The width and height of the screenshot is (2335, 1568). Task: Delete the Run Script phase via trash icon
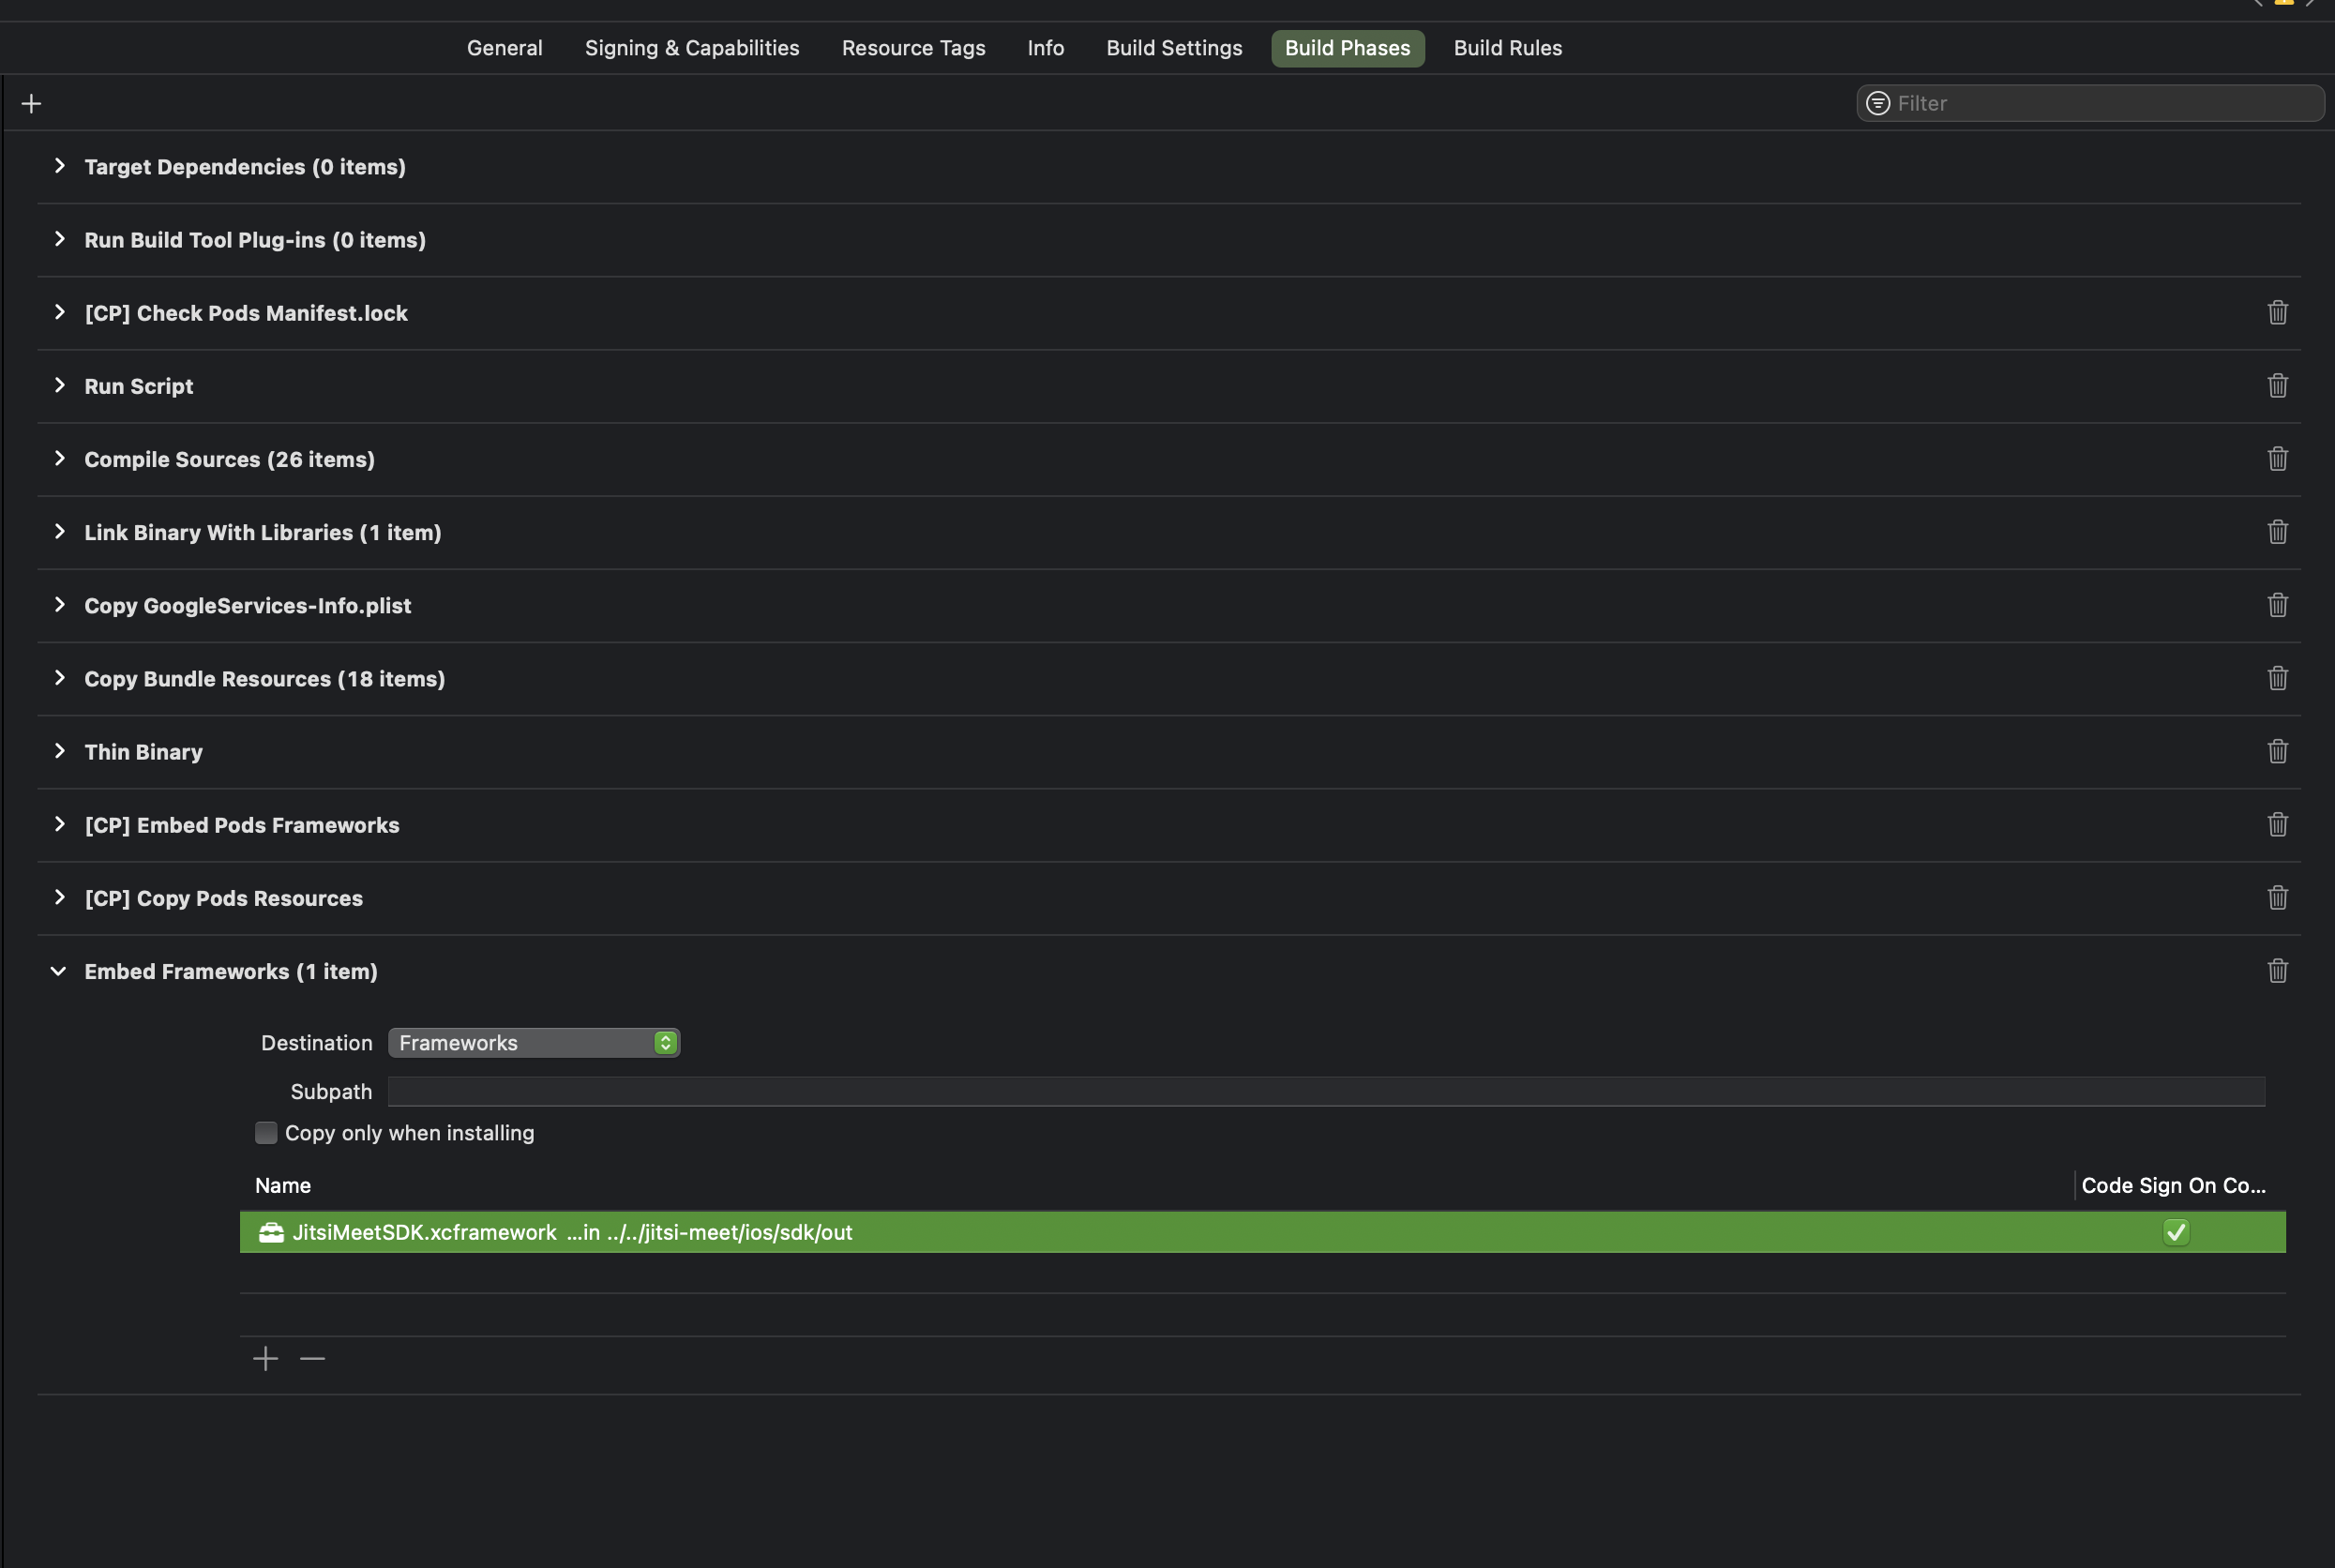[2277, 385]
